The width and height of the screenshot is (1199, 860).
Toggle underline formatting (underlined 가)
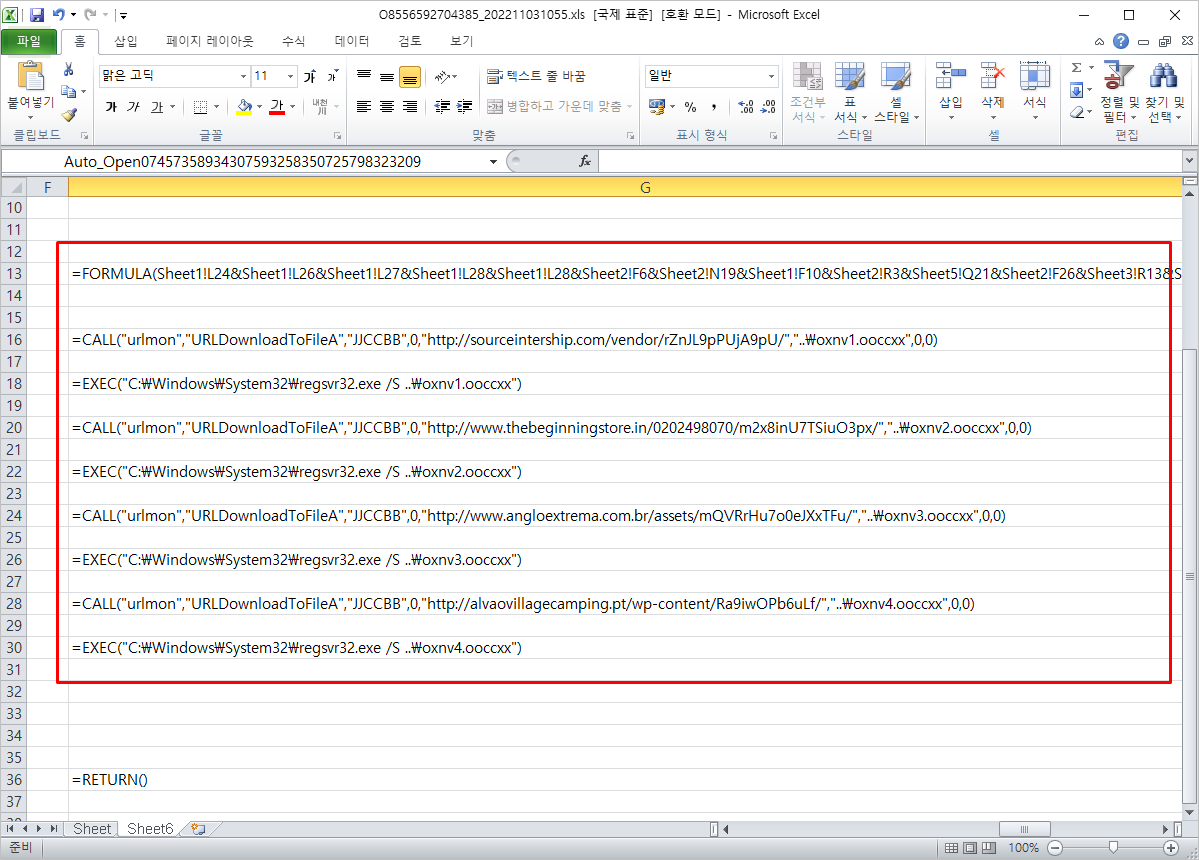[157, 107]
